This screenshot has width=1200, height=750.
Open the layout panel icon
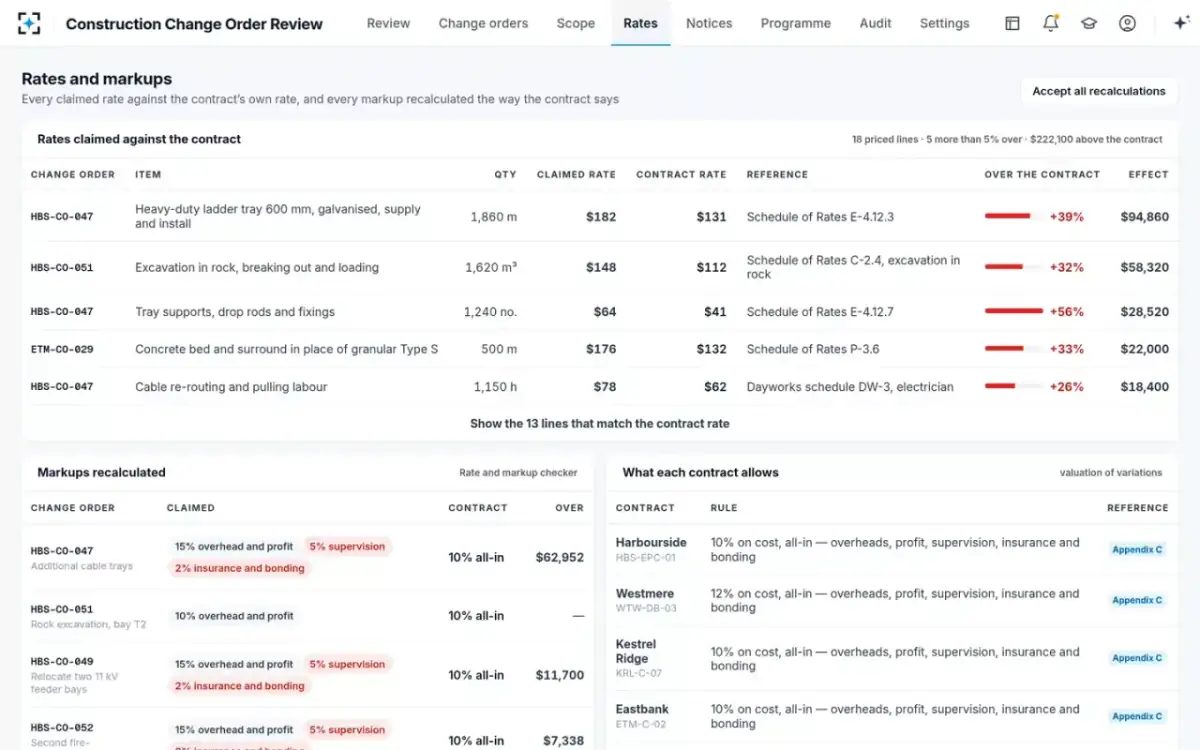point(1012,23)
